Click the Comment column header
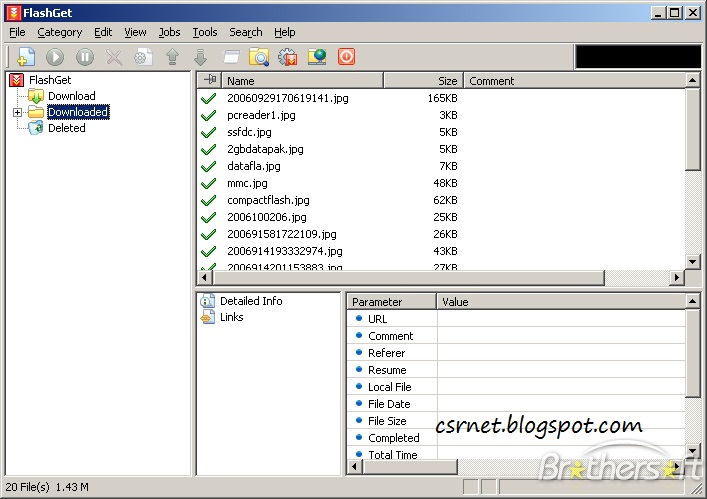Viewport: 707px width, 499px height. pos(574,81)
